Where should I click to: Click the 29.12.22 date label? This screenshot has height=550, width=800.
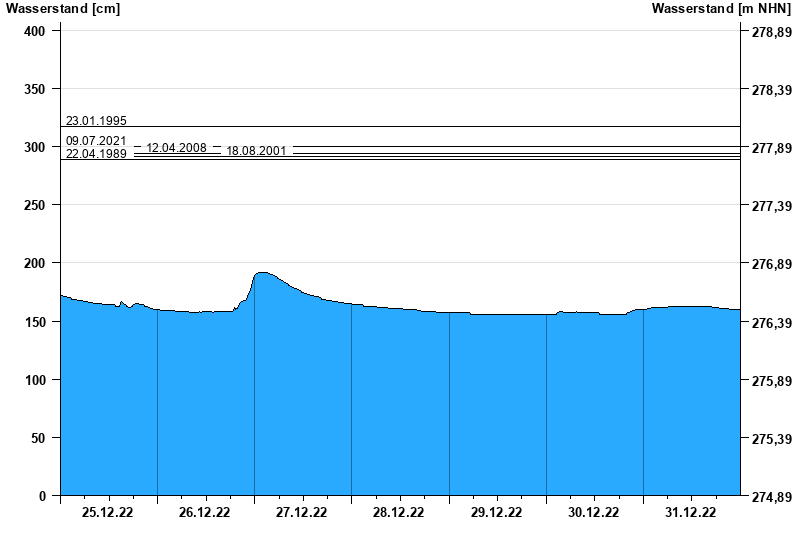tap(496, 513)
